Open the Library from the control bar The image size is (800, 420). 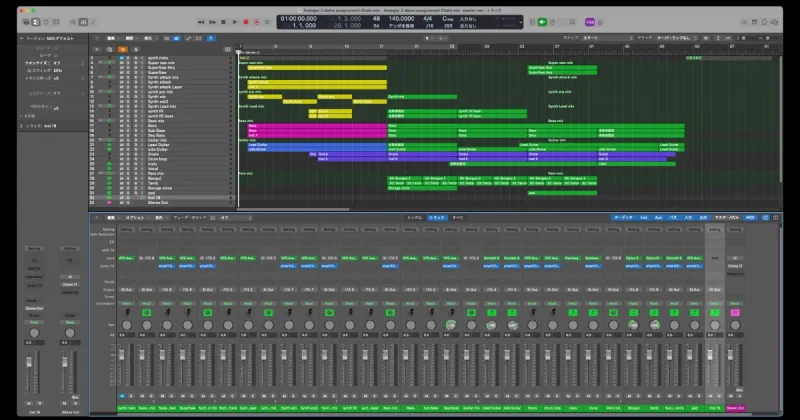(26, 22)
